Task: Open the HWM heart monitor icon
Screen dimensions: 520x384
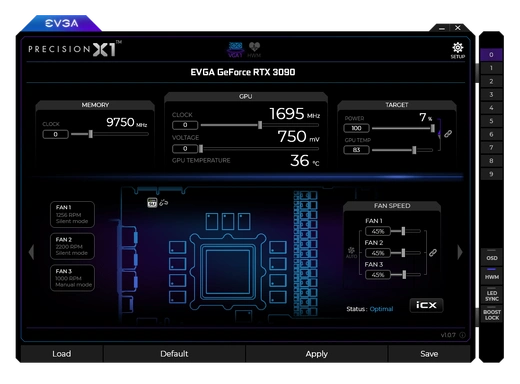Action: click(x=254, y=50)
